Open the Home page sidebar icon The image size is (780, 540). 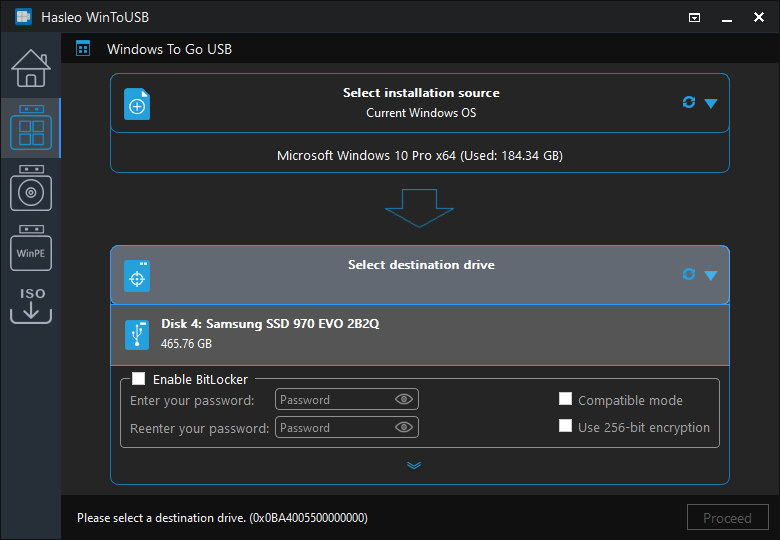[31, 68]
